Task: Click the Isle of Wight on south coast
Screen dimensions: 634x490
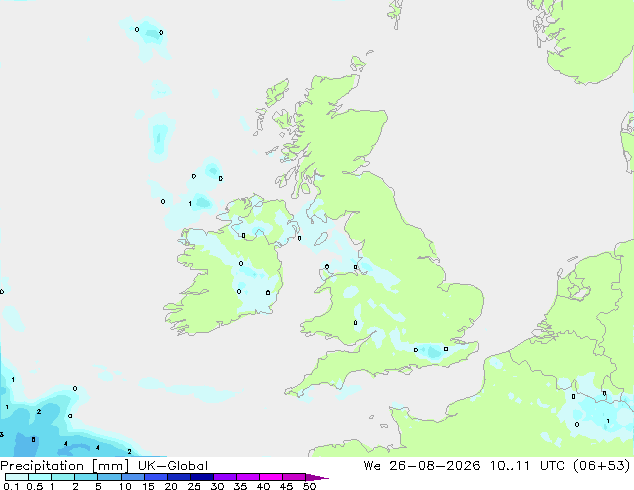Action: coord(407,369)
